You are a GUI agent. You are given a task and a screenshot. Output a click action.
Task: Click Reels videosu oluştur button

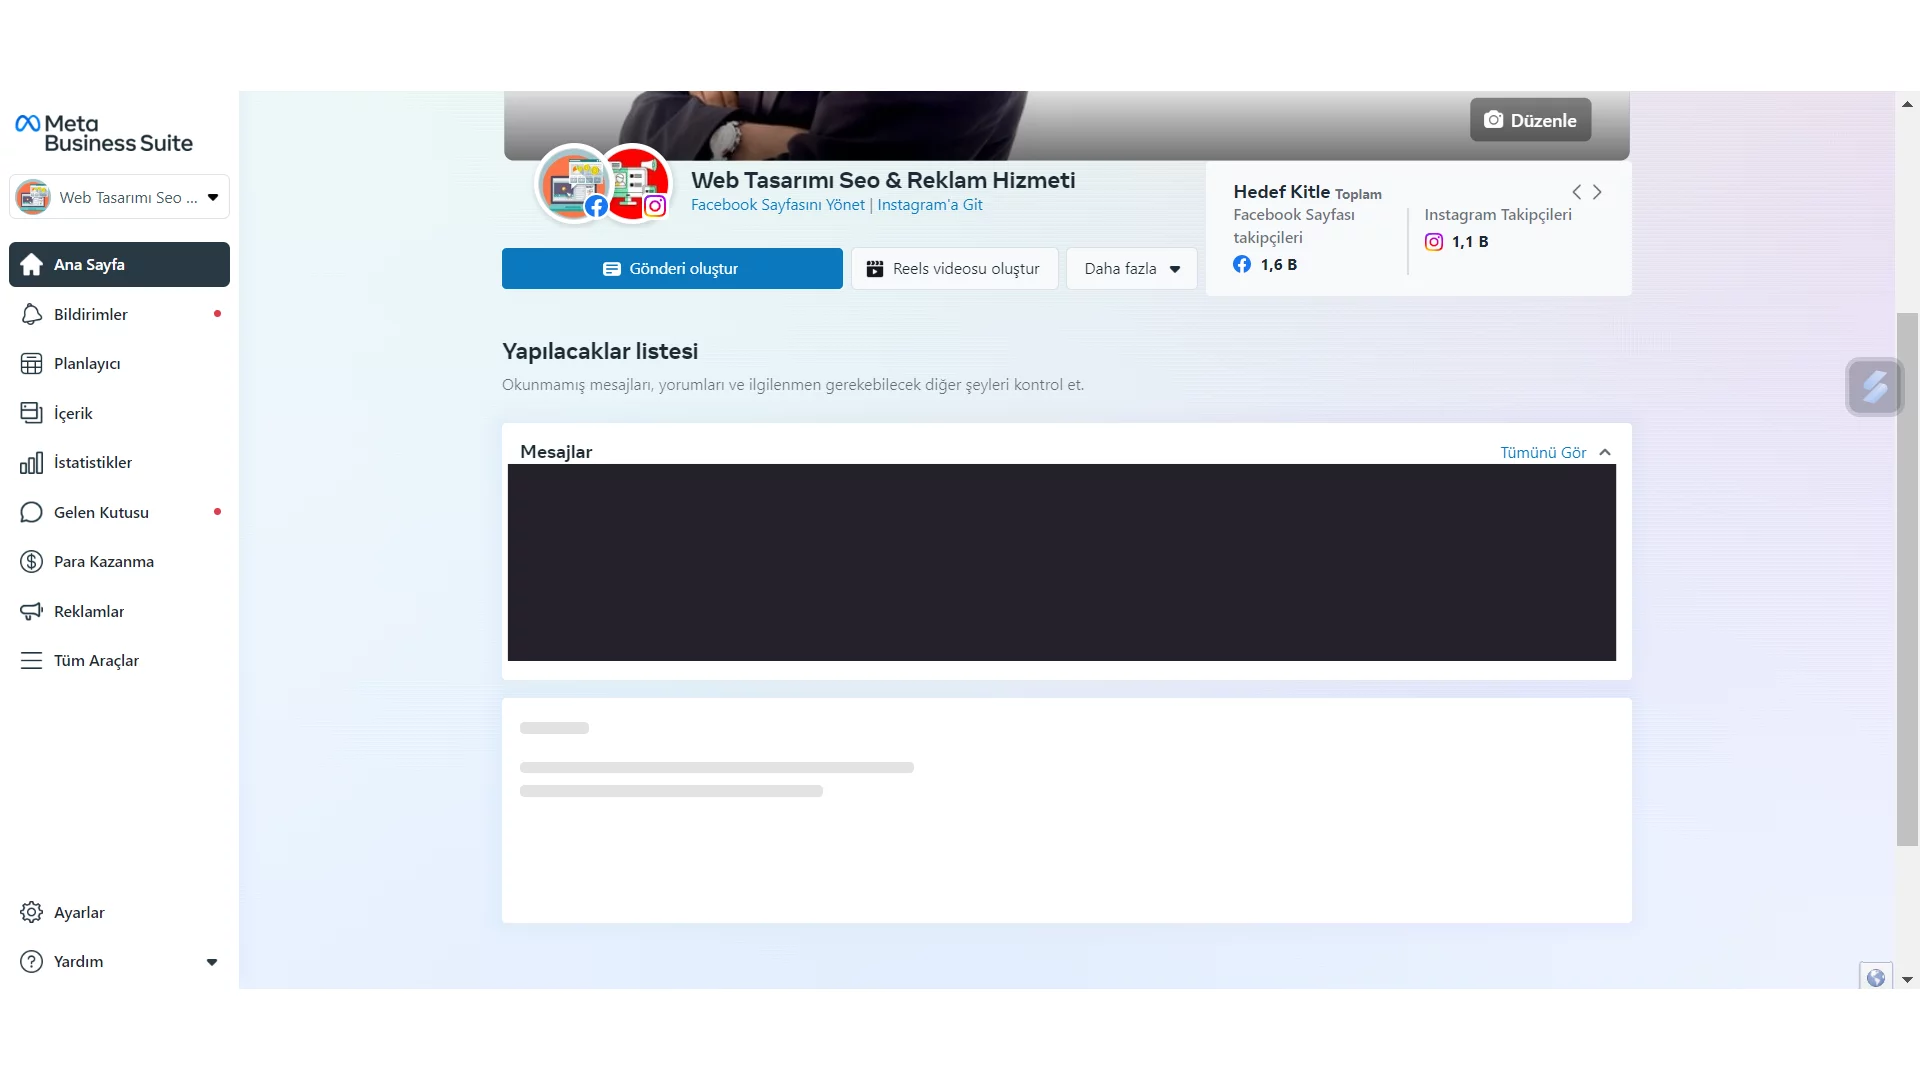pyautogui.click(x=954, y=268)
